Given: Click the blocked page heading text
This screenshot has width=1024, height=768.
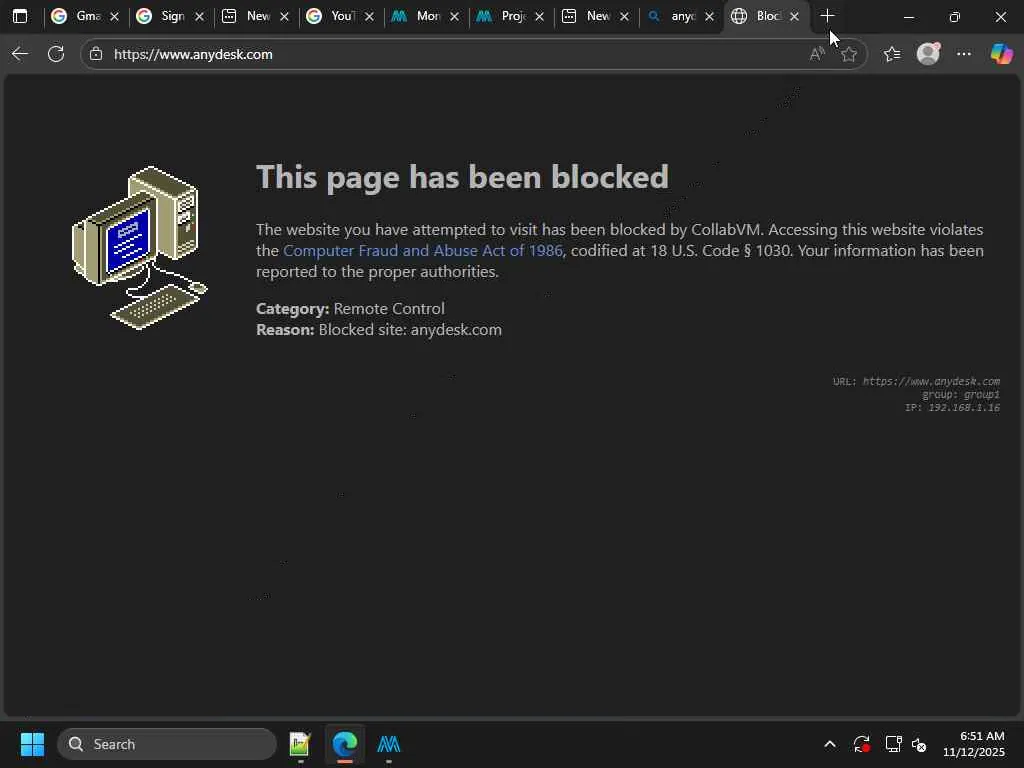Looking at the screenshot, I should (462, 177).
